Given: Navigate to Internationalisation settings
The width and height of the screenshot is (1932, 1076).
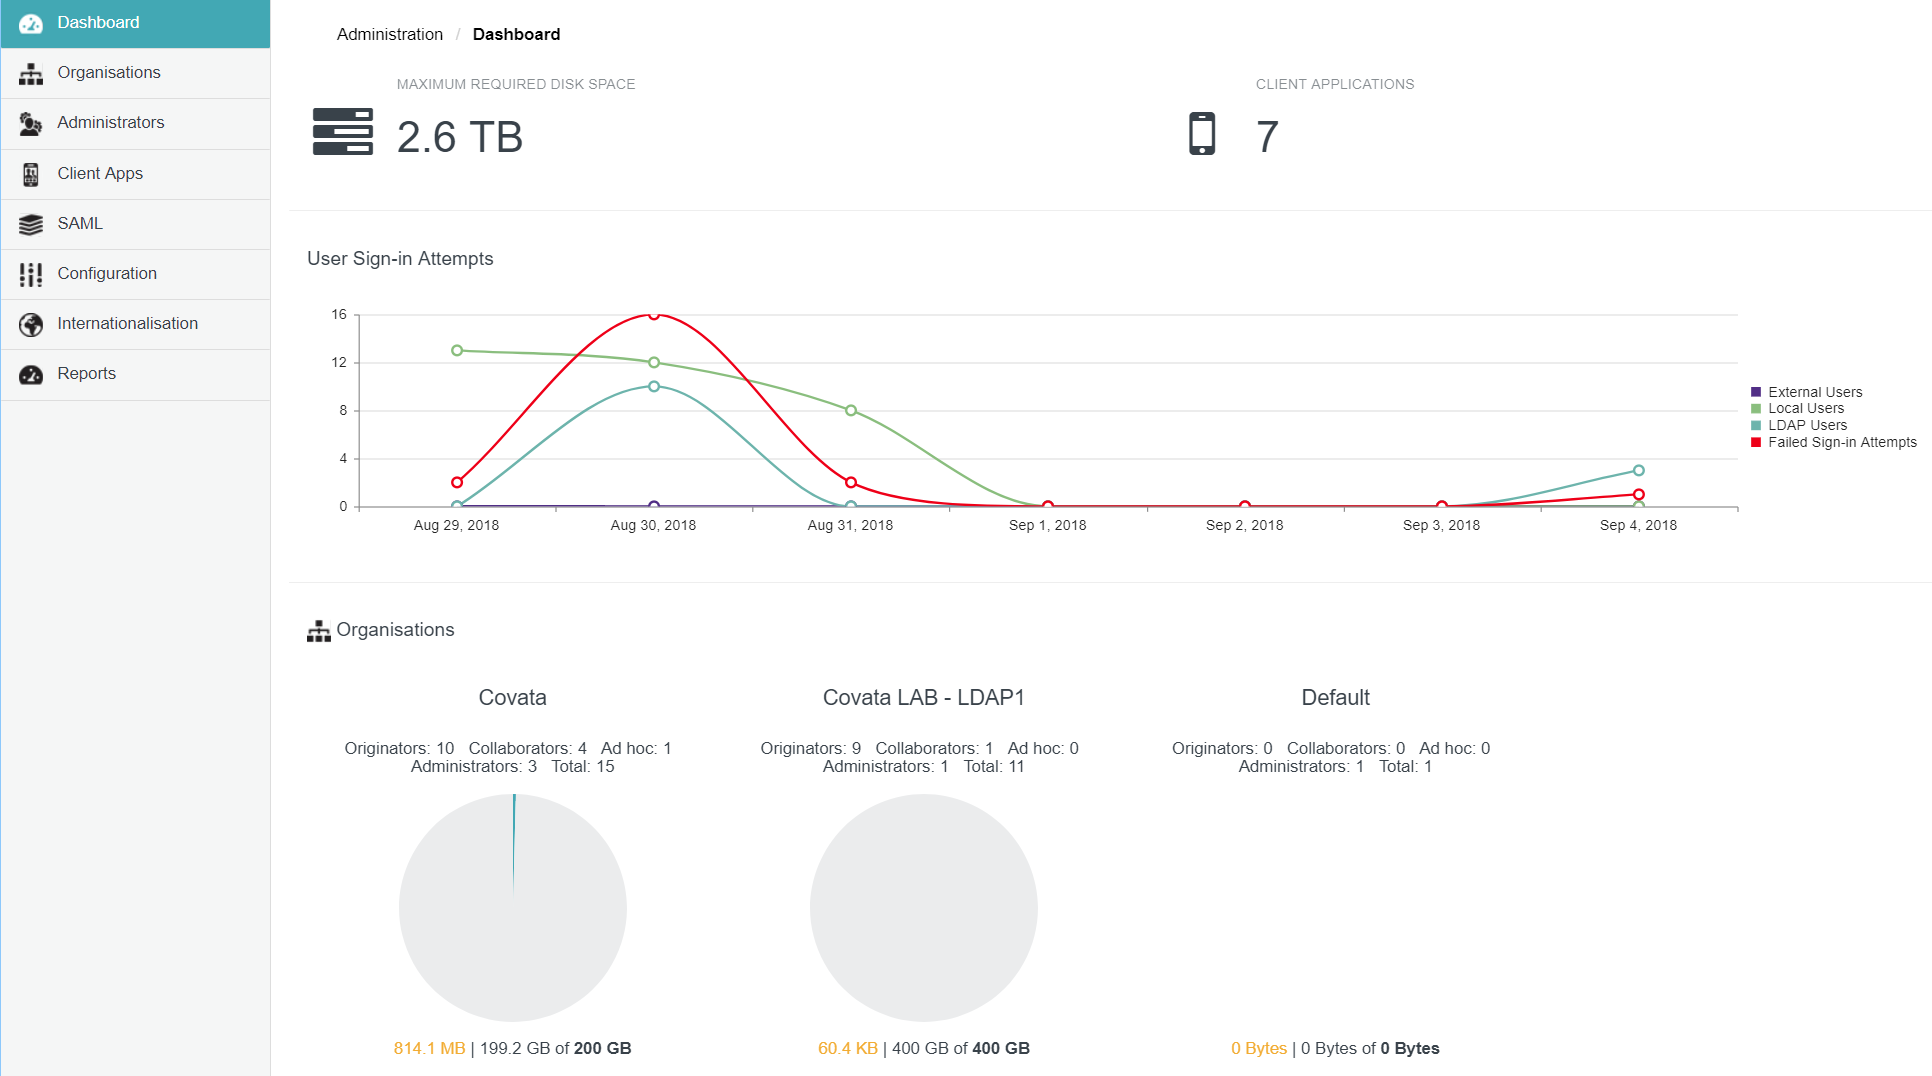Looking at the screenshot, I should pyautogui.click(x=135, y=324).
